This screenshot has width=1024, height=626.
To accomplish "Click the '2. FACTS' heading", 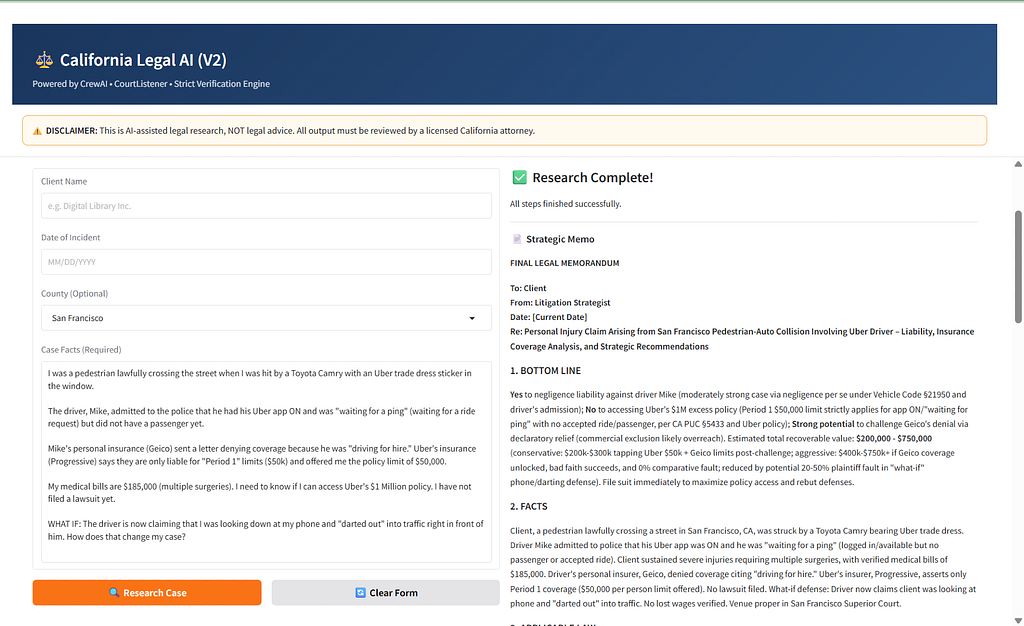I will click(529, 506).
